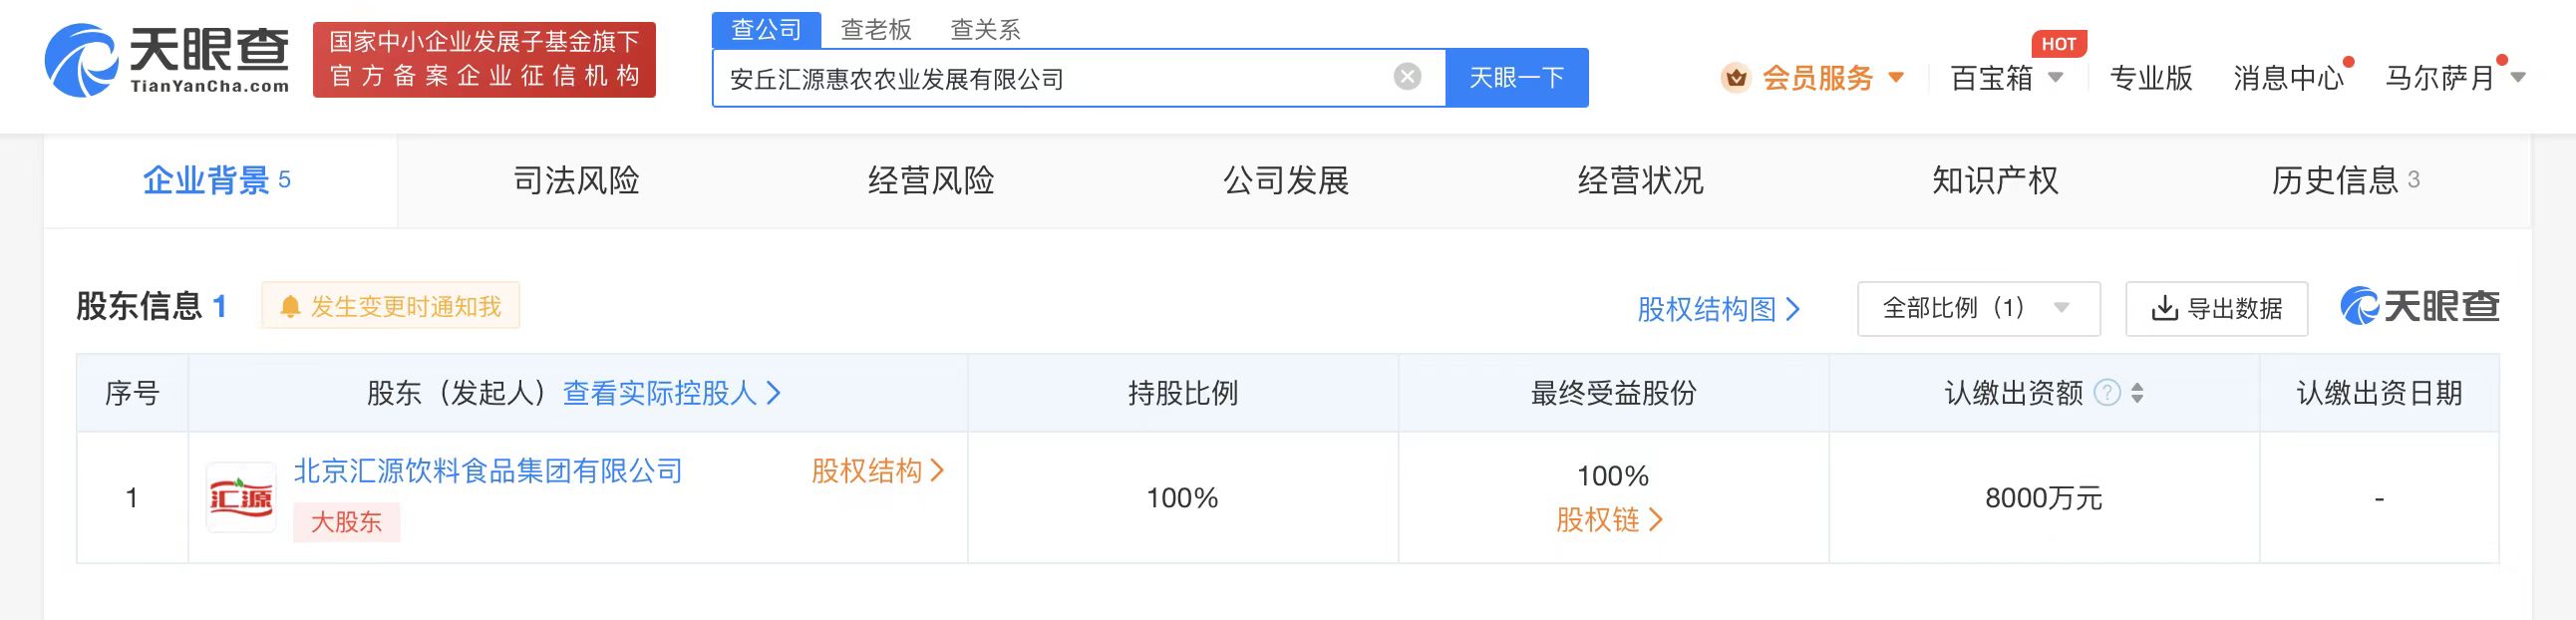This screenshot has width=2576, height=620.
Task: Click the 持股比例 column header
Action: point(1183,393)
